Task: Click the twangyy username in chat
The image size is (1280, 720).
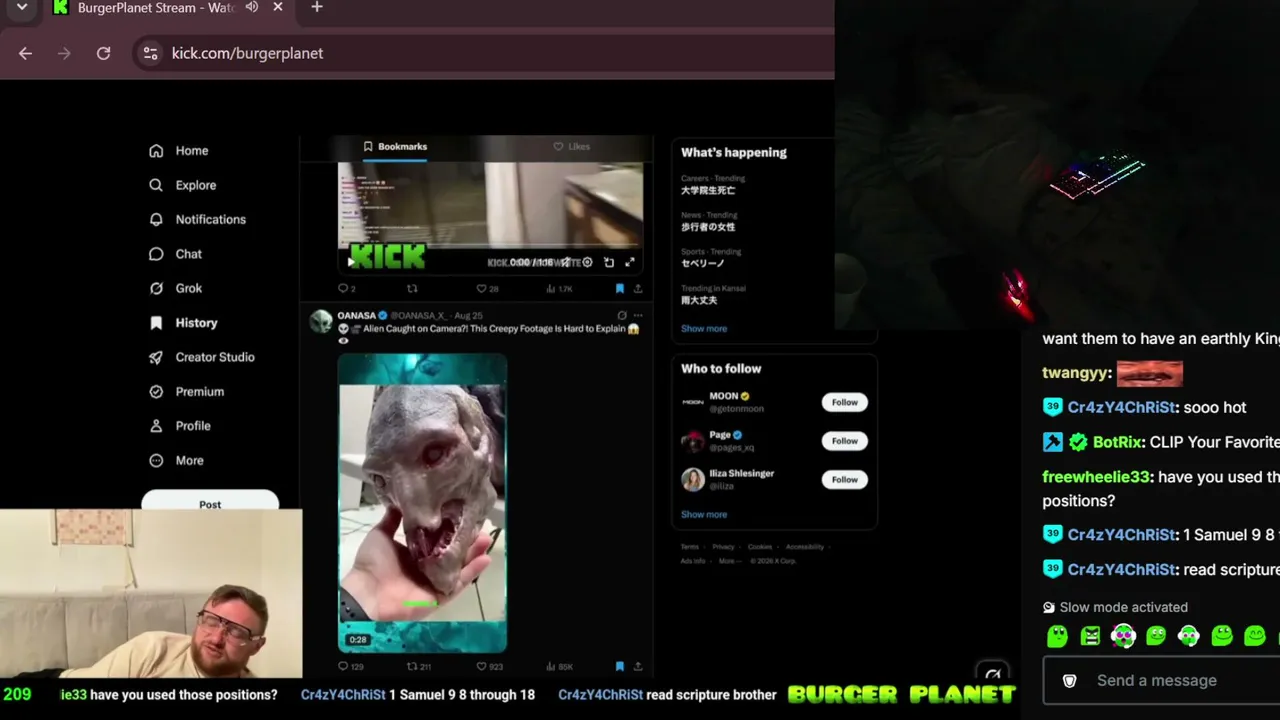Action: pyautogui.click(x=1075, y=373)
